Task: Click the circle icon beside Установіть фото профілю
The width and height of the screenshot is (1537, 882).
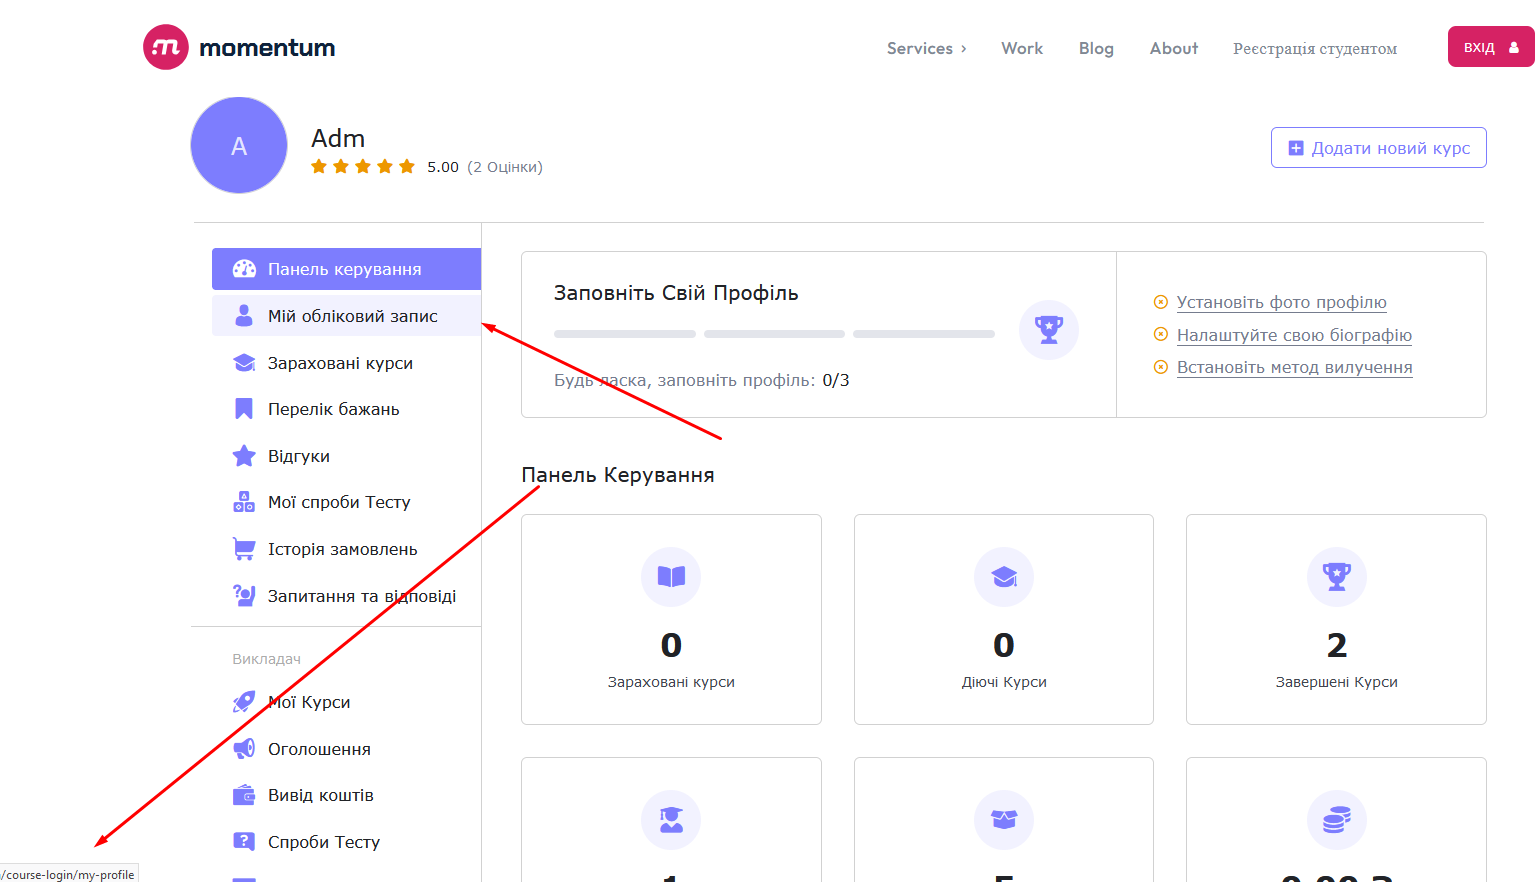Action: coord(1161,302)
